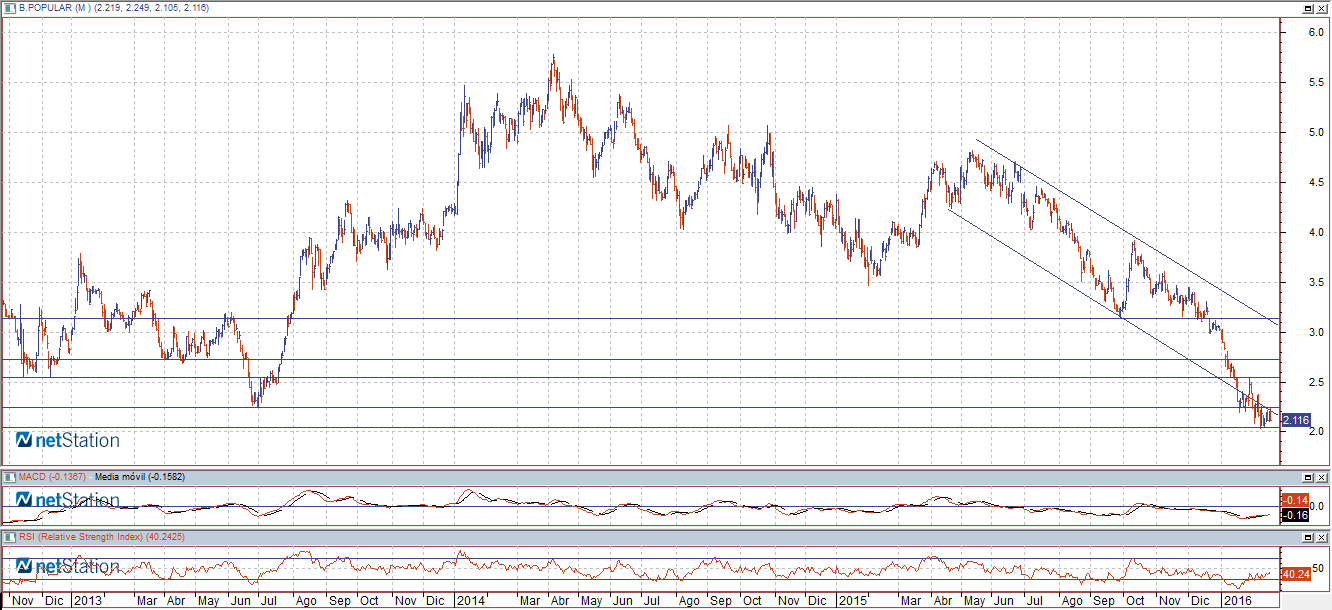Click the netStation logo in price chart
The width and height of the screenshot is (1332, 610).
pyautogui.click(x=67, y=441)
